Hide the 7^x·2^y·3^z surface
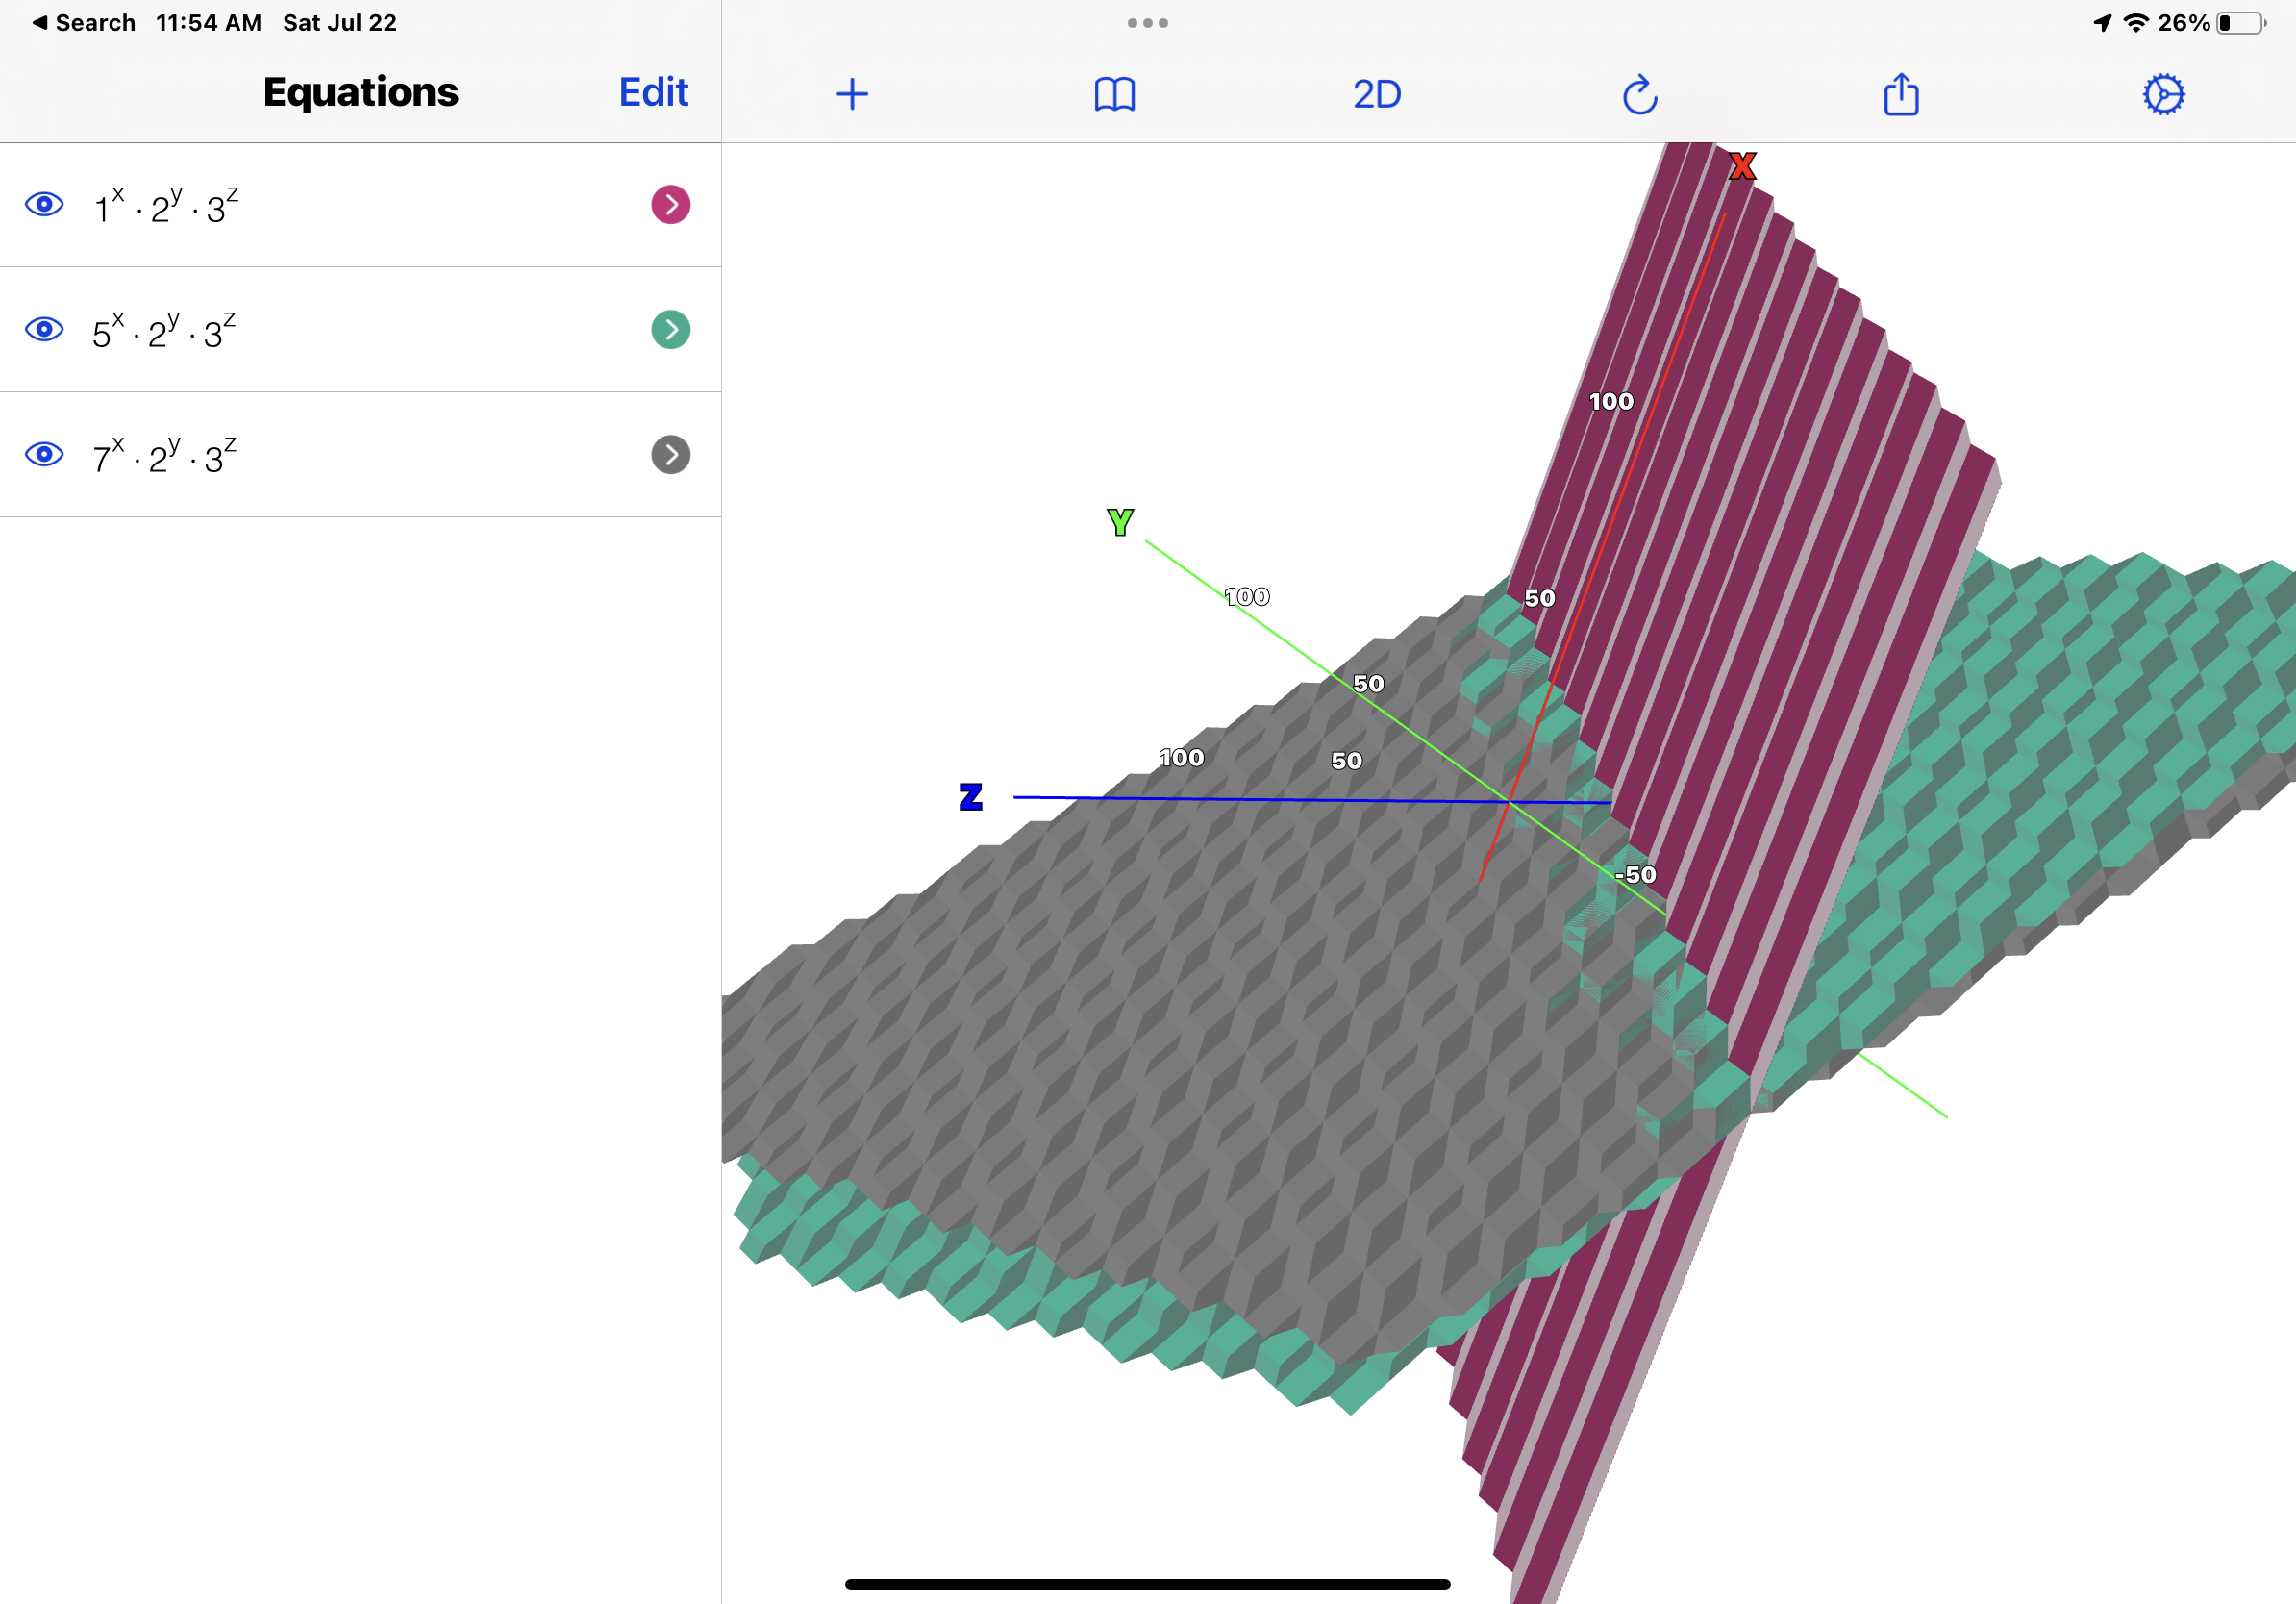Image resolution: width=2296 pixels, height=1604 pixels. tap(44, 455)
